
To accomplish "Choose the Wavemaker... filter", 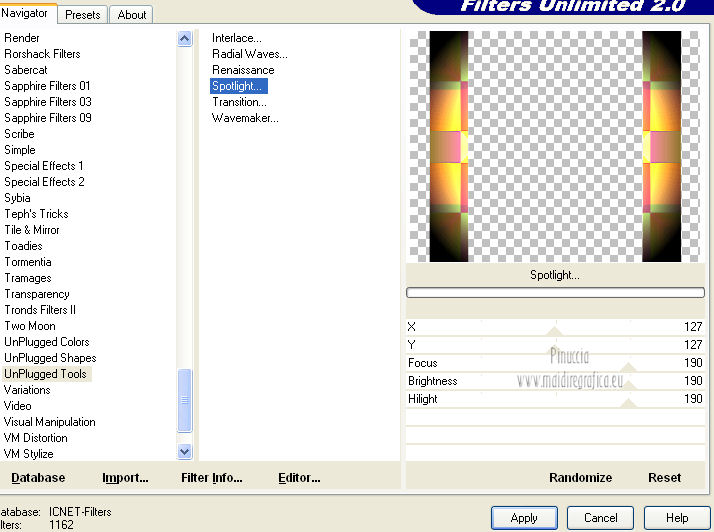I will pos(245,118).
